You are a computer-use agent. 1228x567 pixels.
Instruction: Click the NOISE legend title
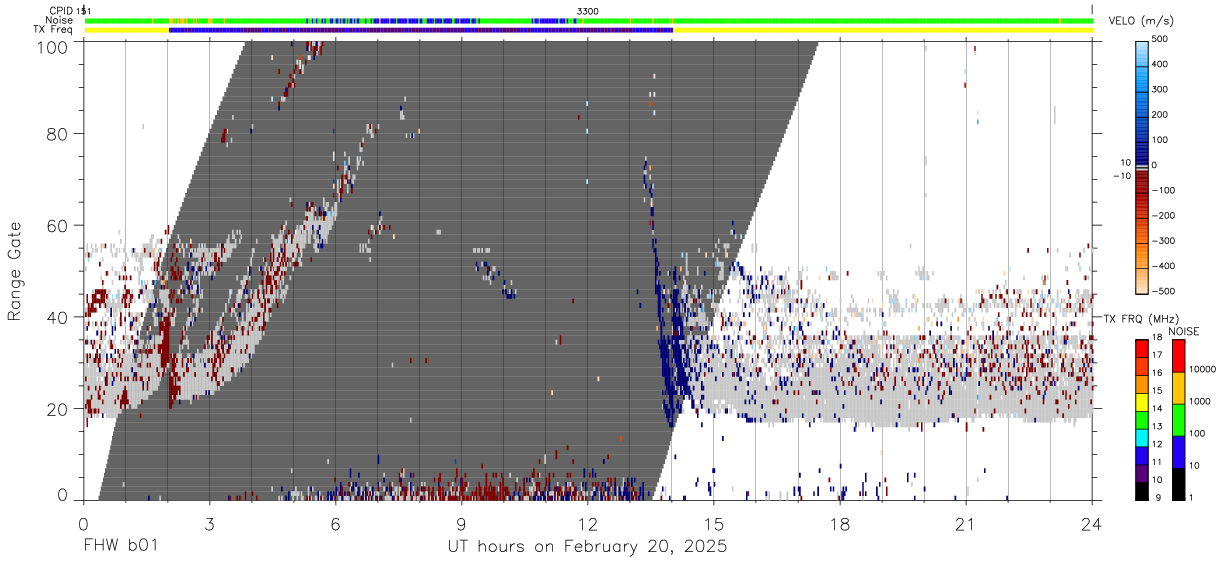tap(1184, 331)
